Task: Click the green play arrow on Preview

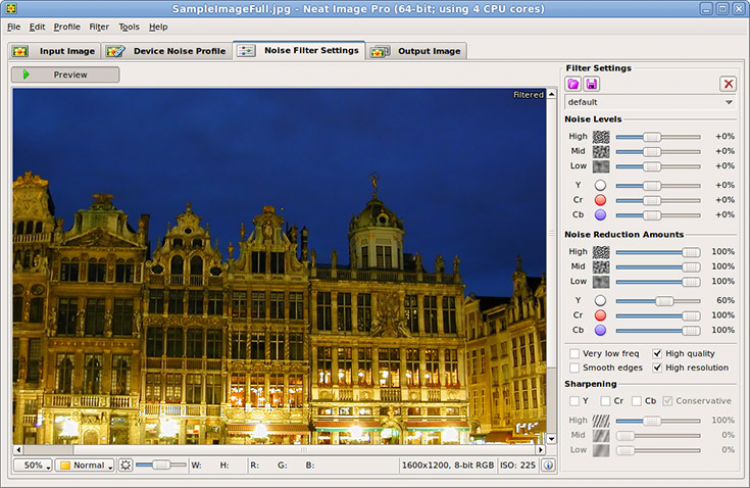Action: click(26, 75)
